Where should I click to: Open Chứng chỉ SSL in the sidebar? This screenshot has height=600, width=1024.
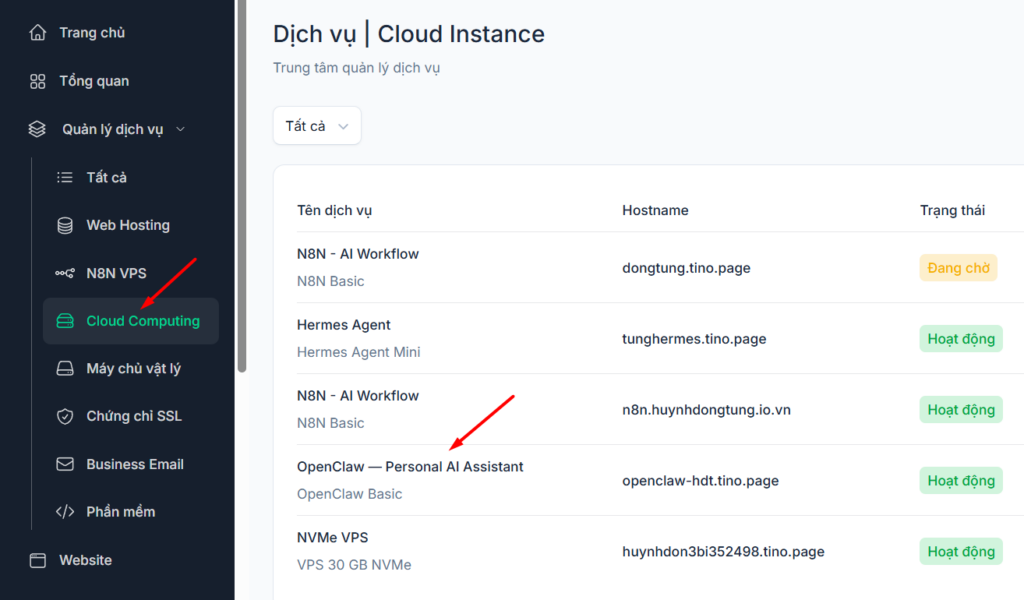click(x=134, y=416)
